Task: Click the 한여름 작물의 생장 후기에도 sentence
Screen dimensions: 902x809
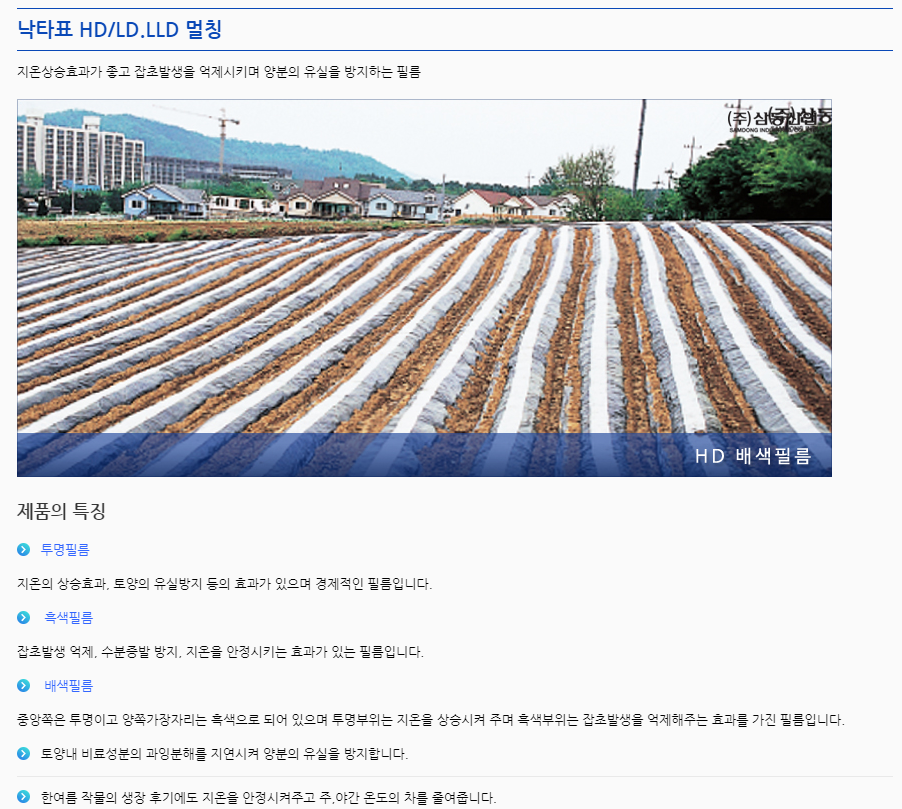Action: point(268,797)
